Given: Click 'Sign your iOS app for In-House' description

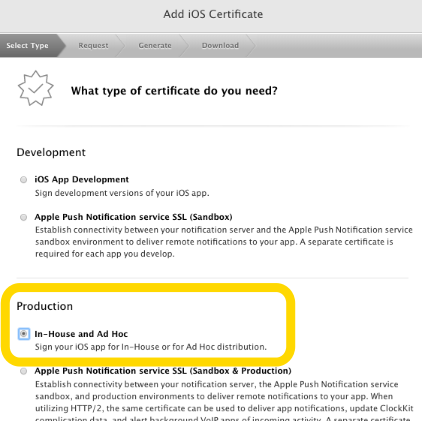Looking at the screenshot, I should (x=151, y=347).
